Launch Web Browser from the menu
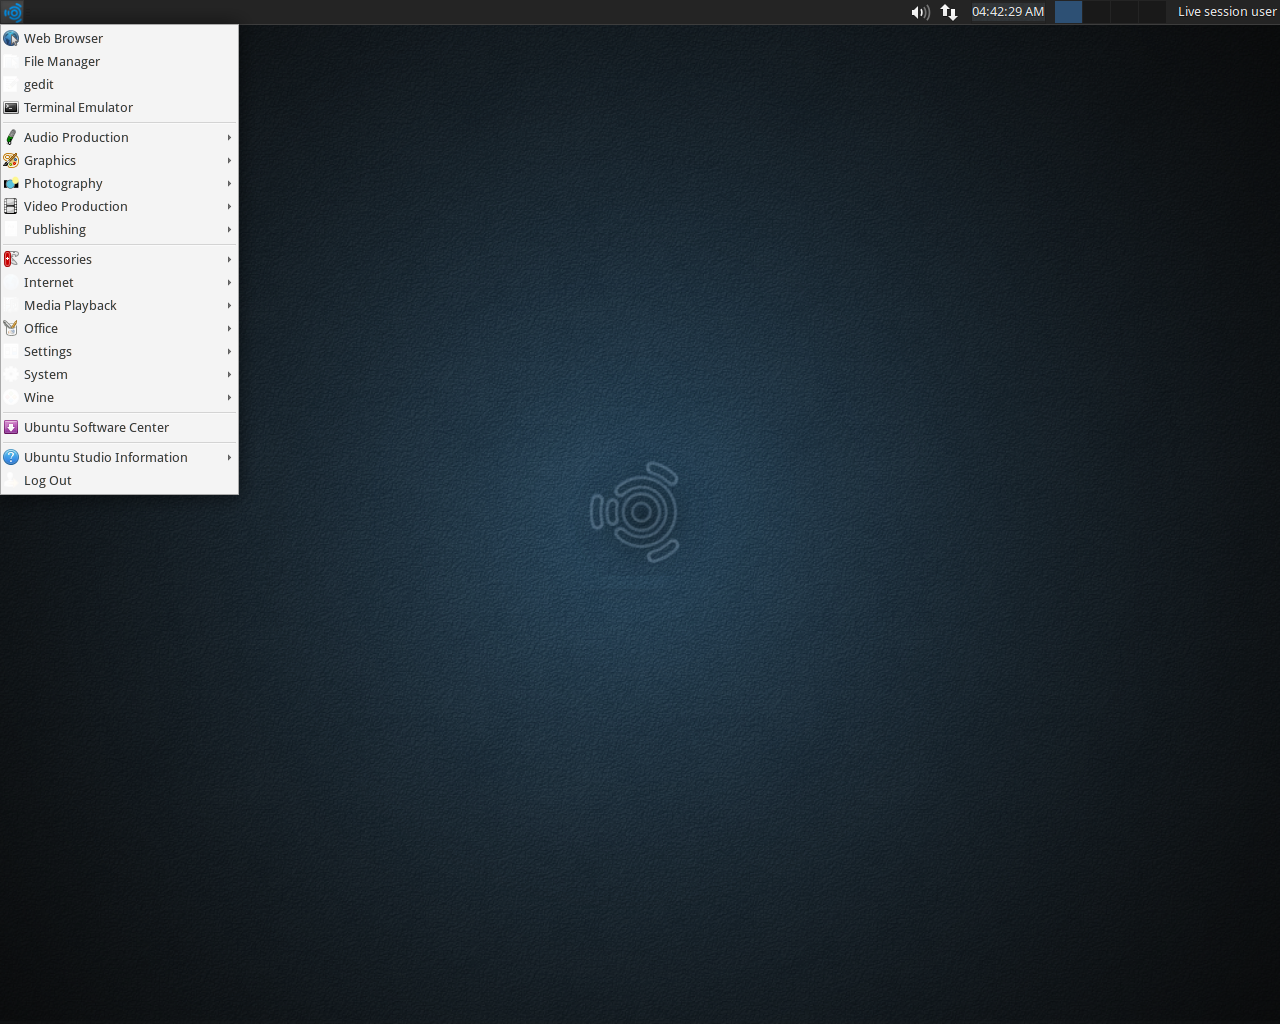1280x1024 pixels. click(119, 38)
